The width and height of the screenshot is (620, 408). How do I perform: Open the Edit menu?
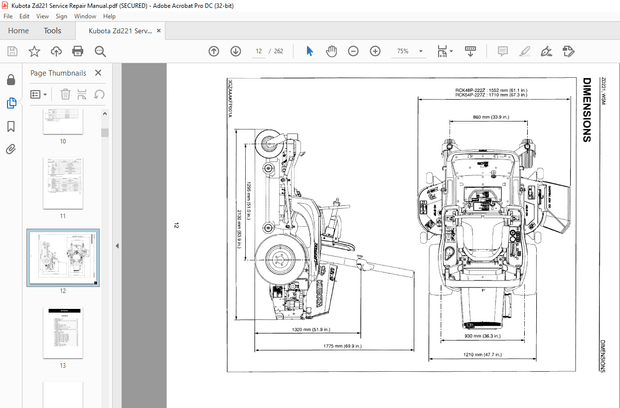point(25,16)
